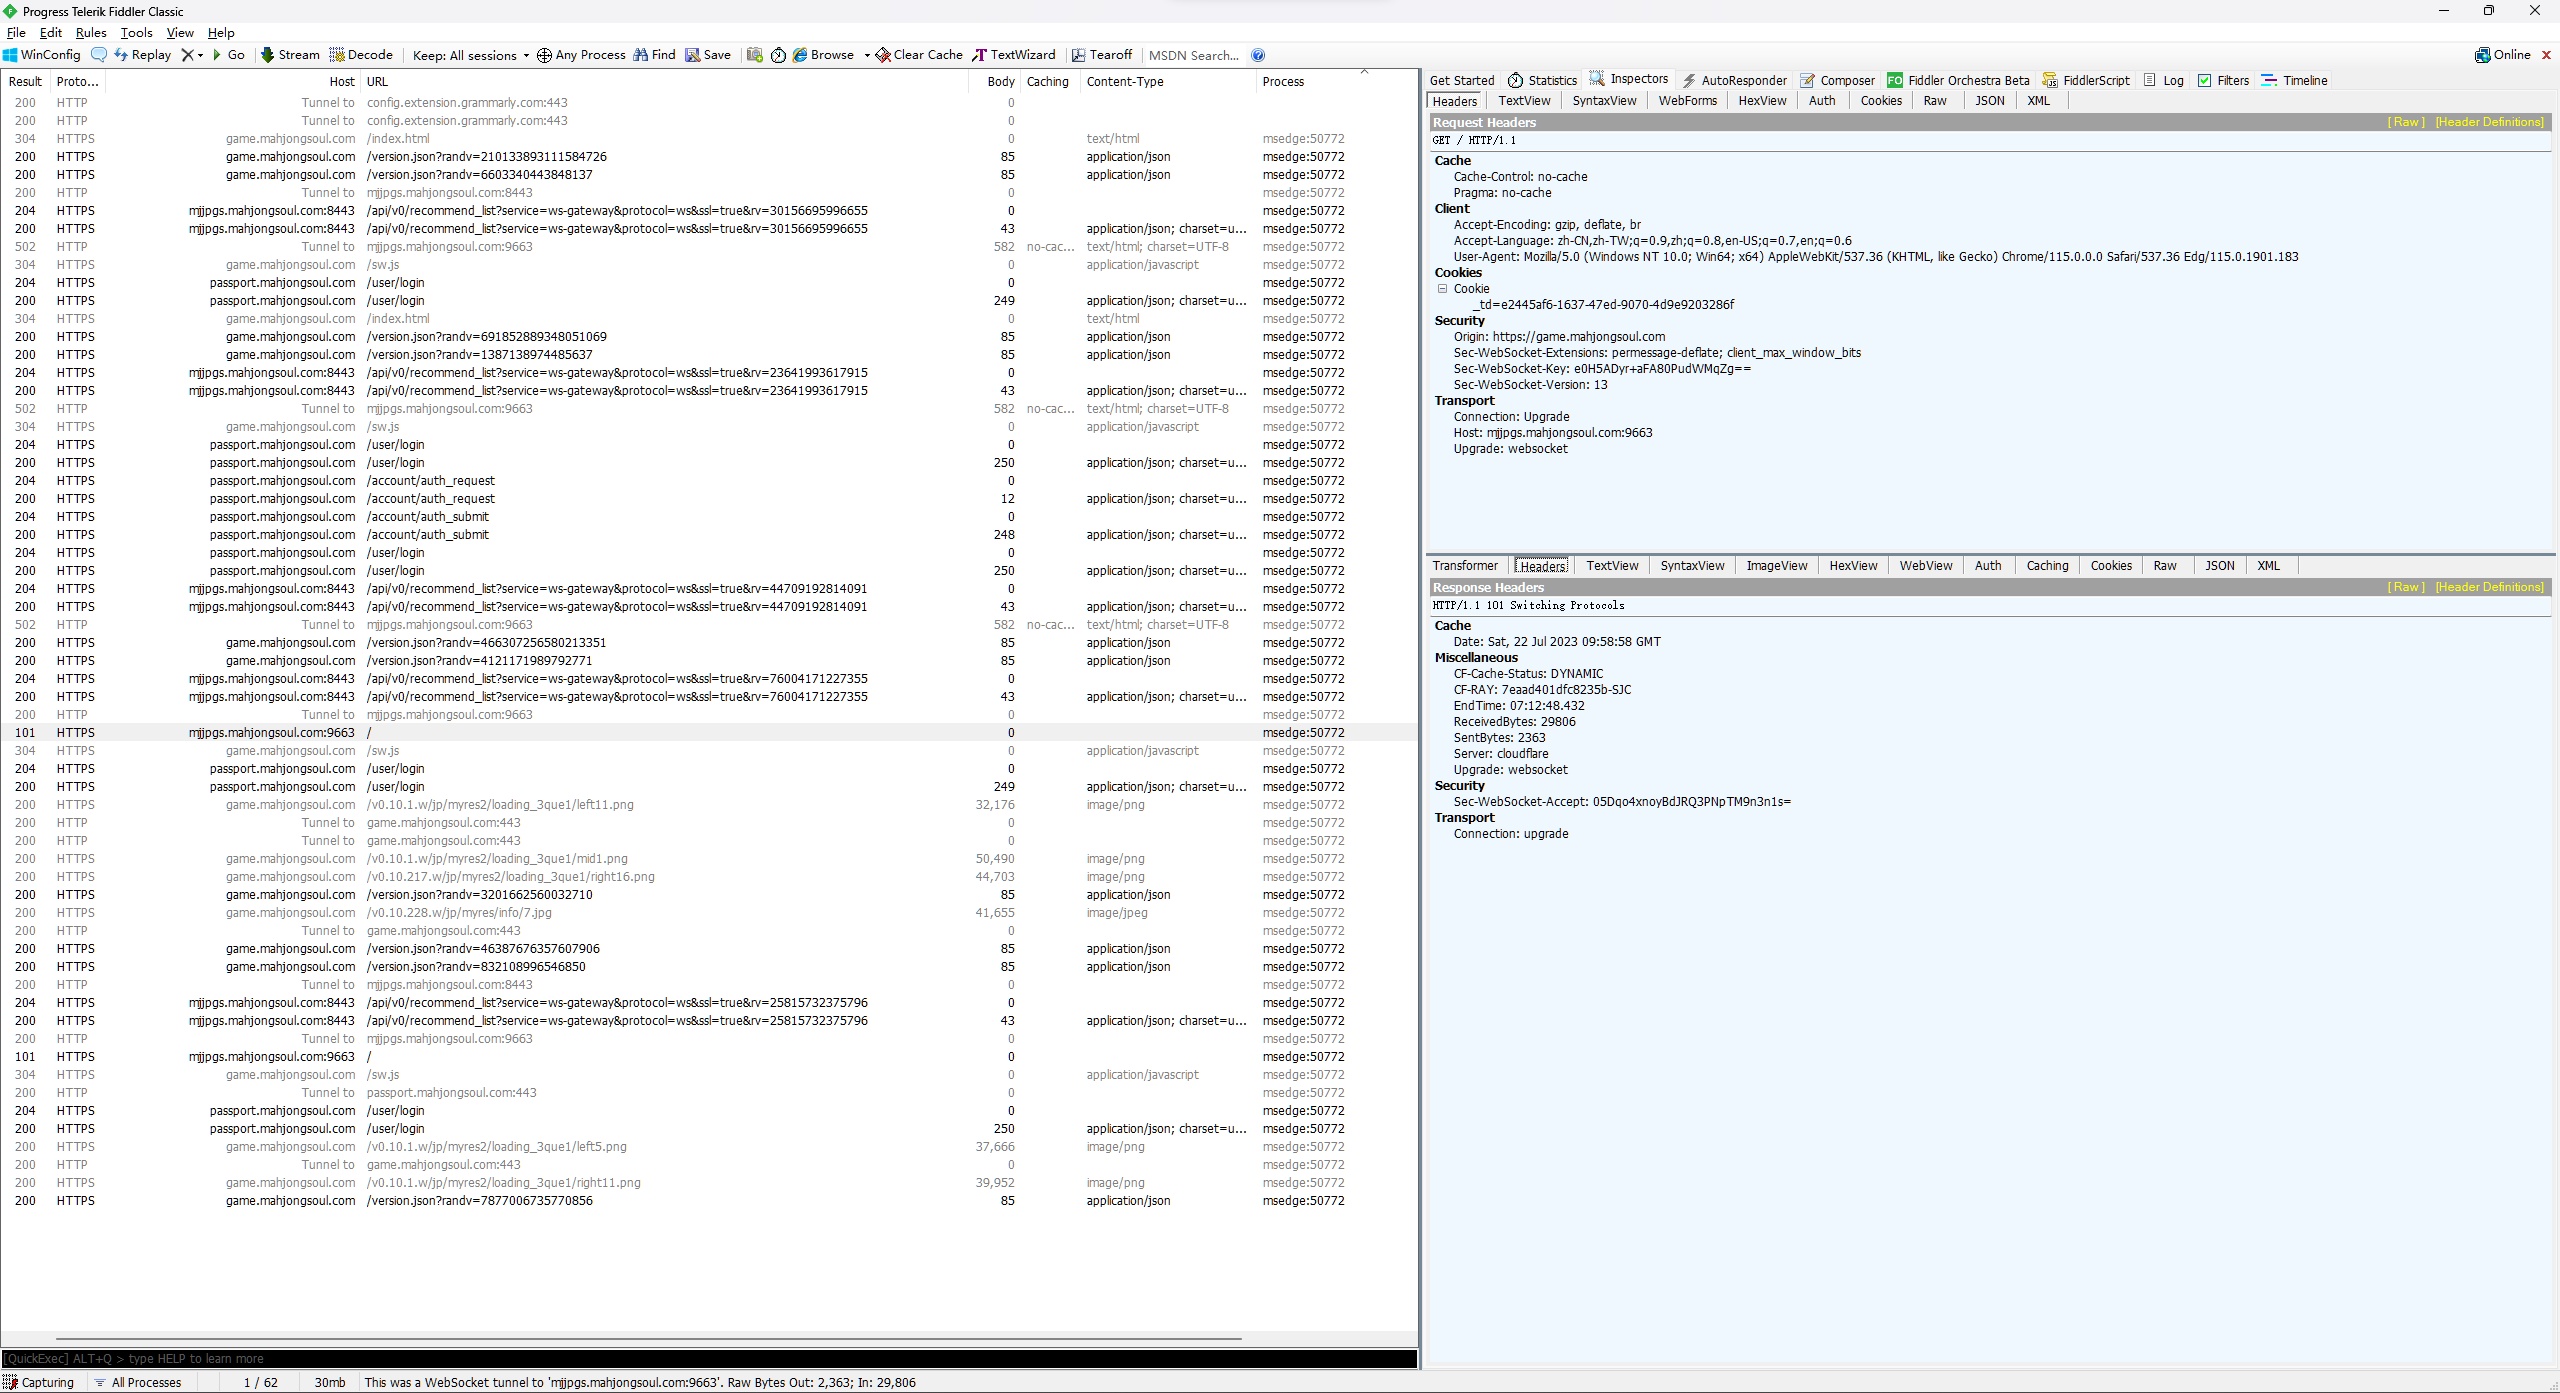
Task: Select the loading_3que1/mid1.png session
Action: (x=709, y=859)
